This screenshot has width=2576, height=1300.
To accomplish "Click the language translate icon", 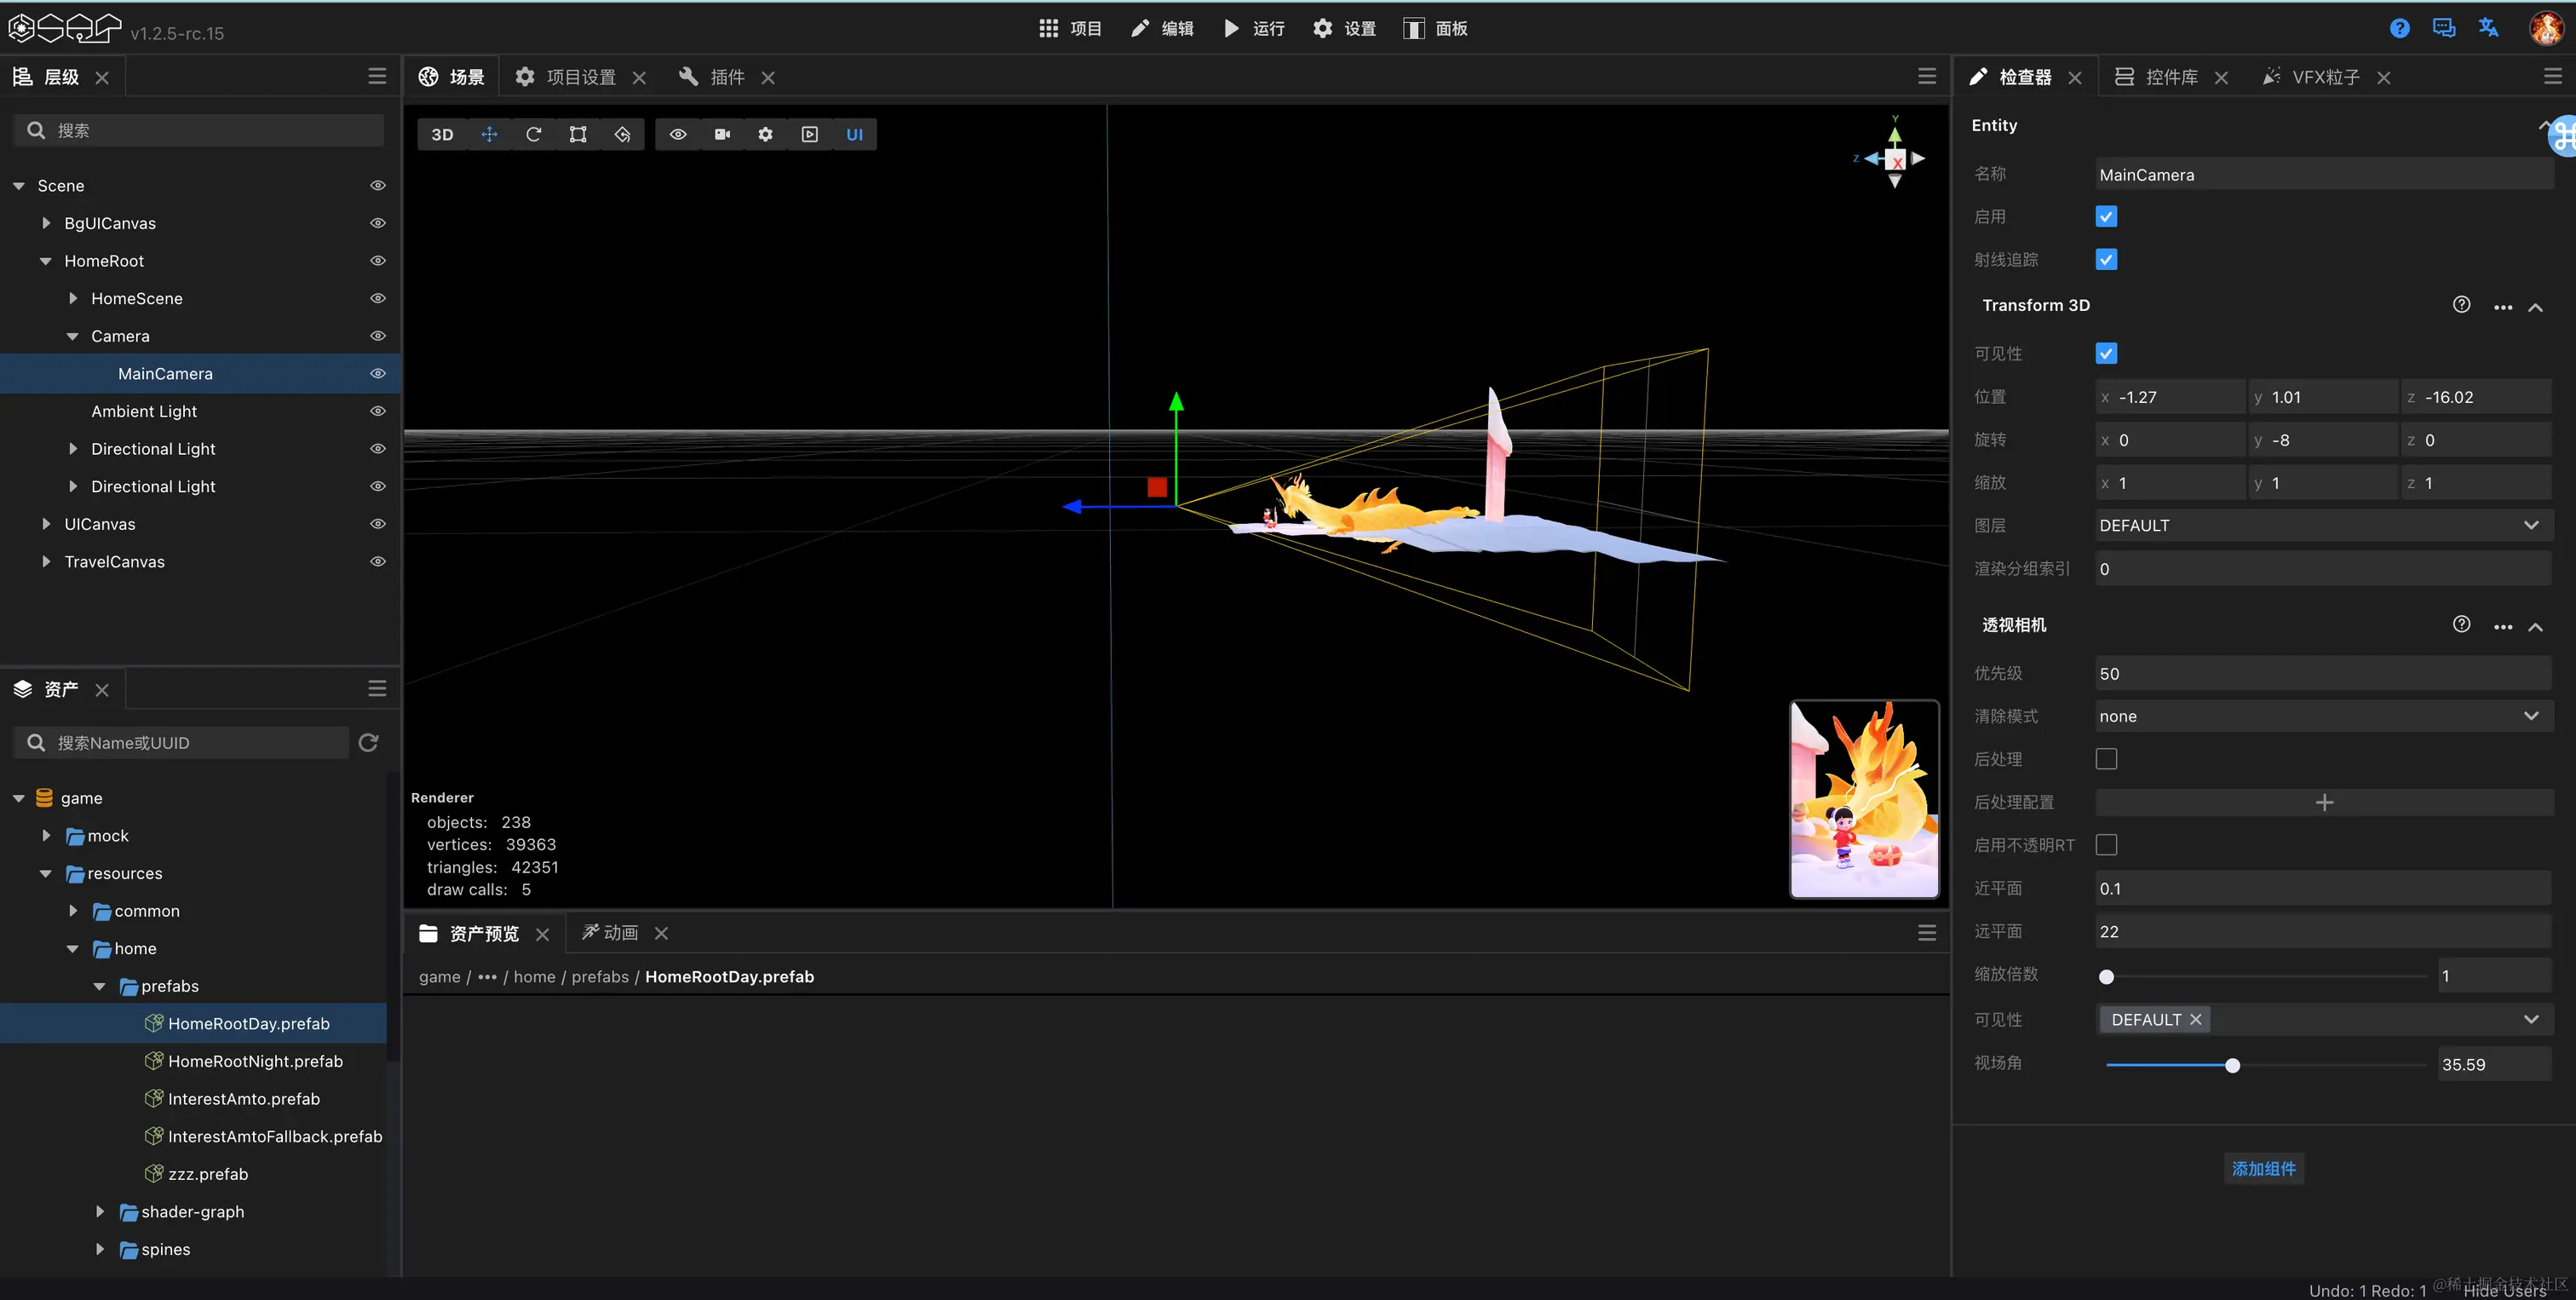I will pos(2489,28).
